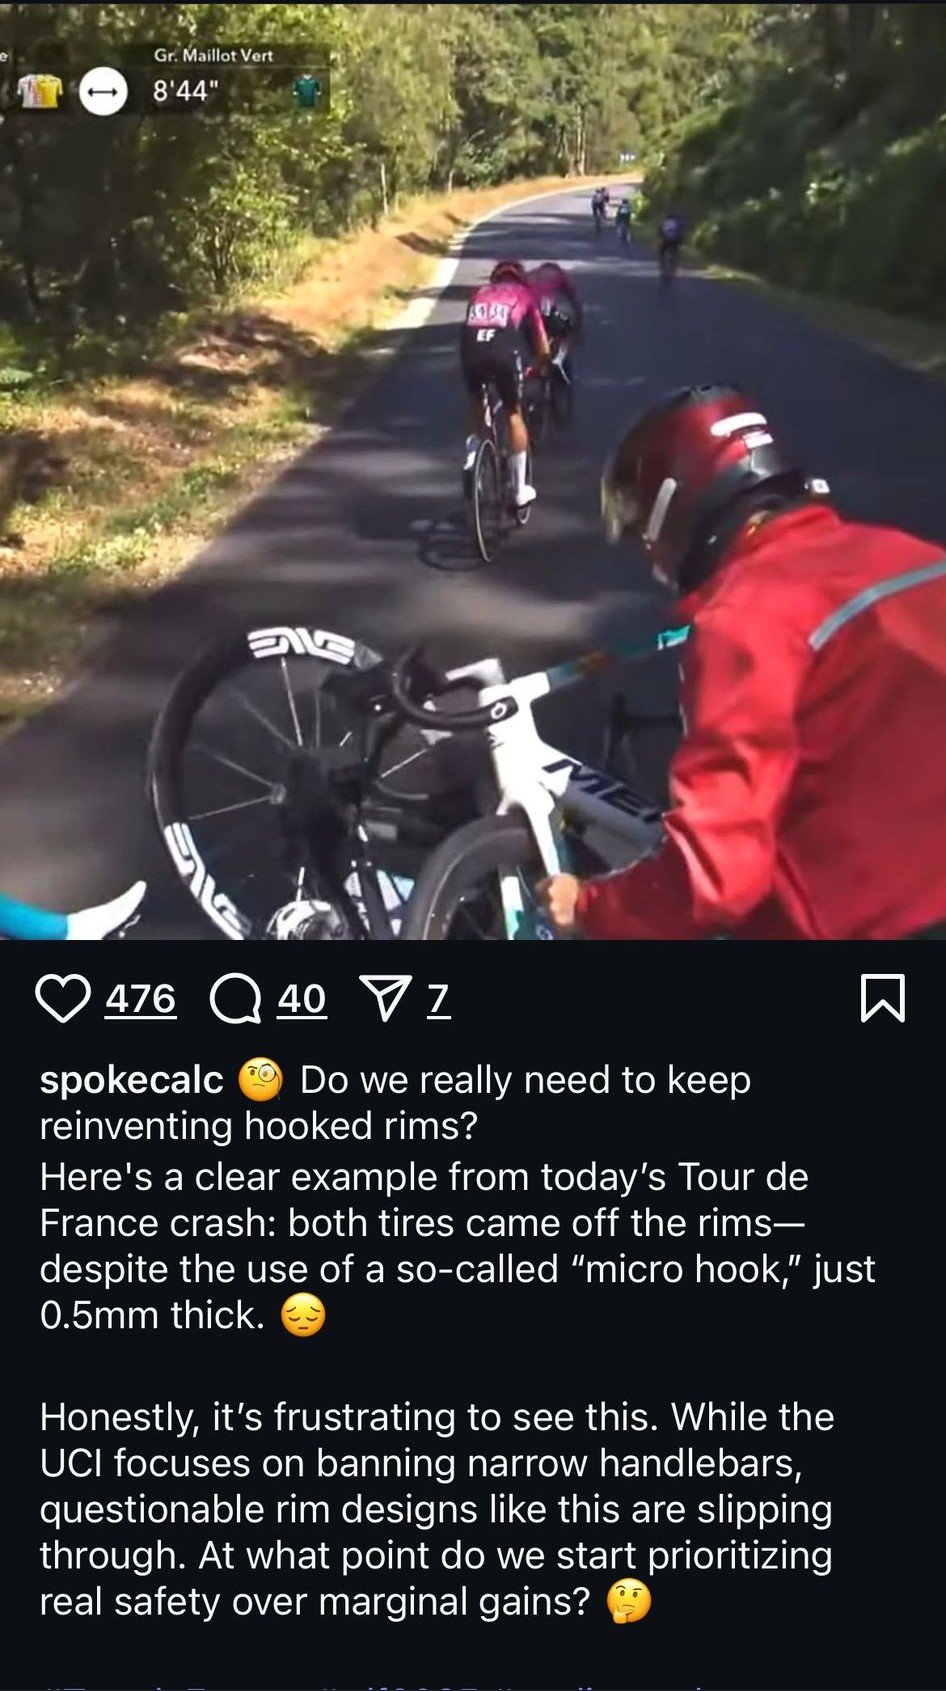Tap the share paper-plane icon
The image size is (946, 1691).
tap(385, 999)
